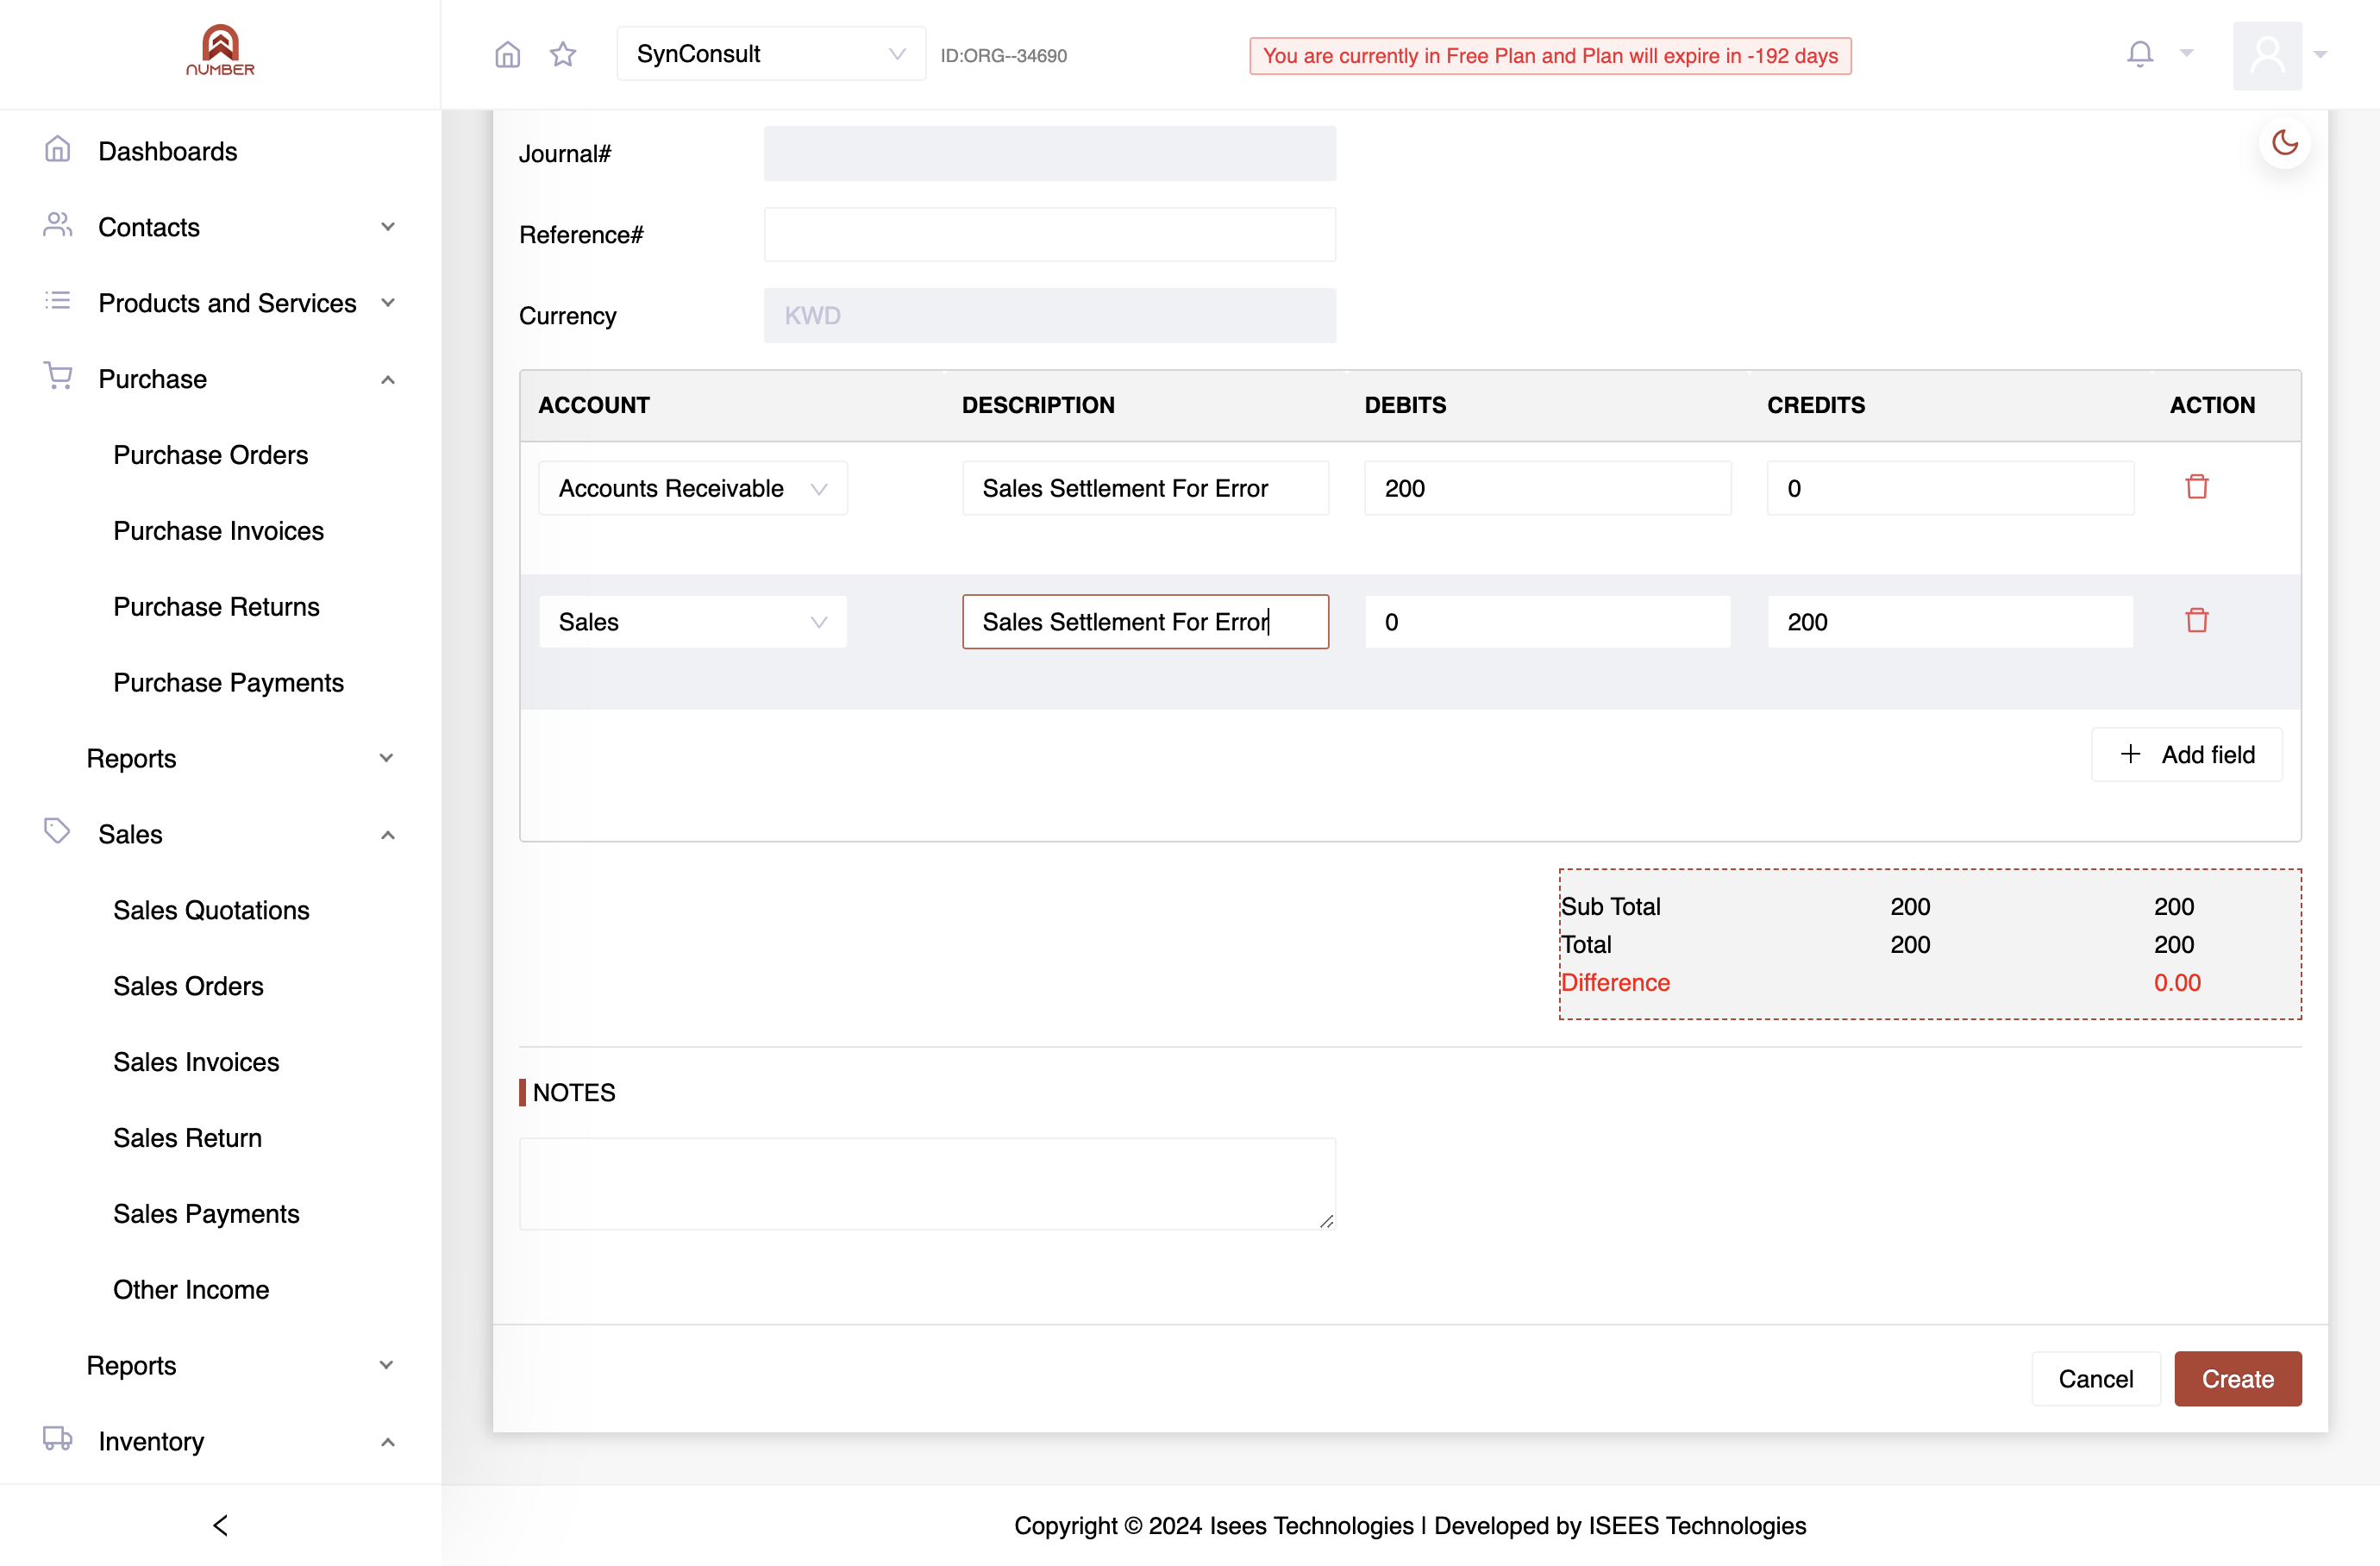Open the Accounts Receivable account dropdown

(x=693, y=488)
